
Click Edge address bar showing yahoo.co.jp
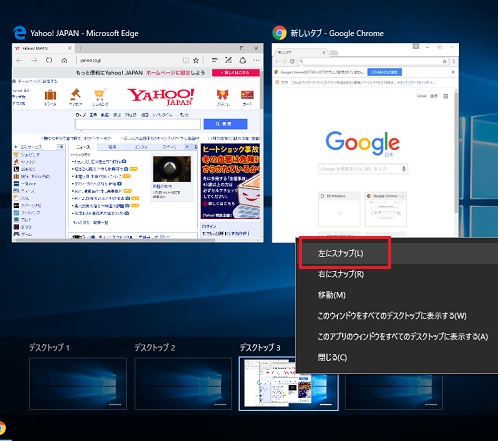pos(128,60)
